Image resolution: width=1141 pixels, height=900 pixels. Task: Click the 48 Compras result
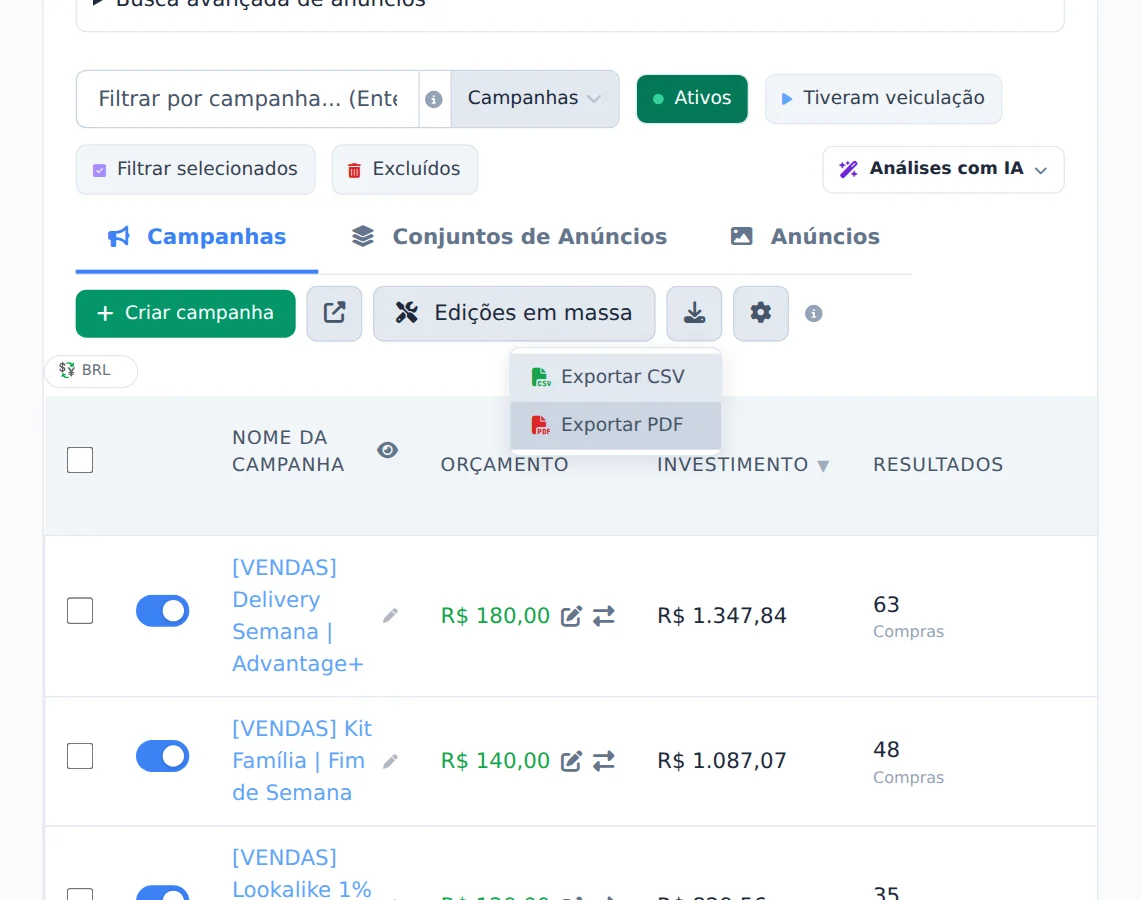click(x=908, y=762)
